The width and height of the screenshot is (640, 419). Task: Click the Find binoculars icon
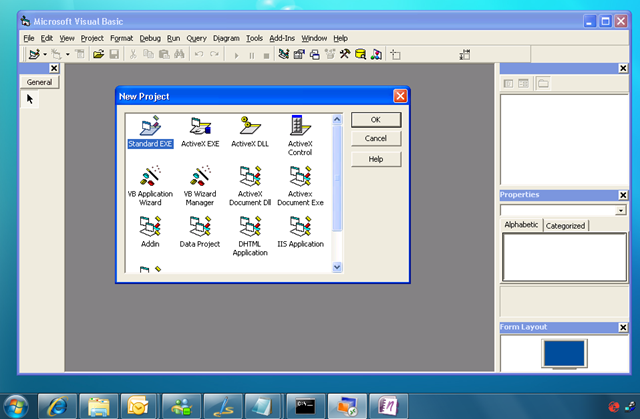point(179,54)
